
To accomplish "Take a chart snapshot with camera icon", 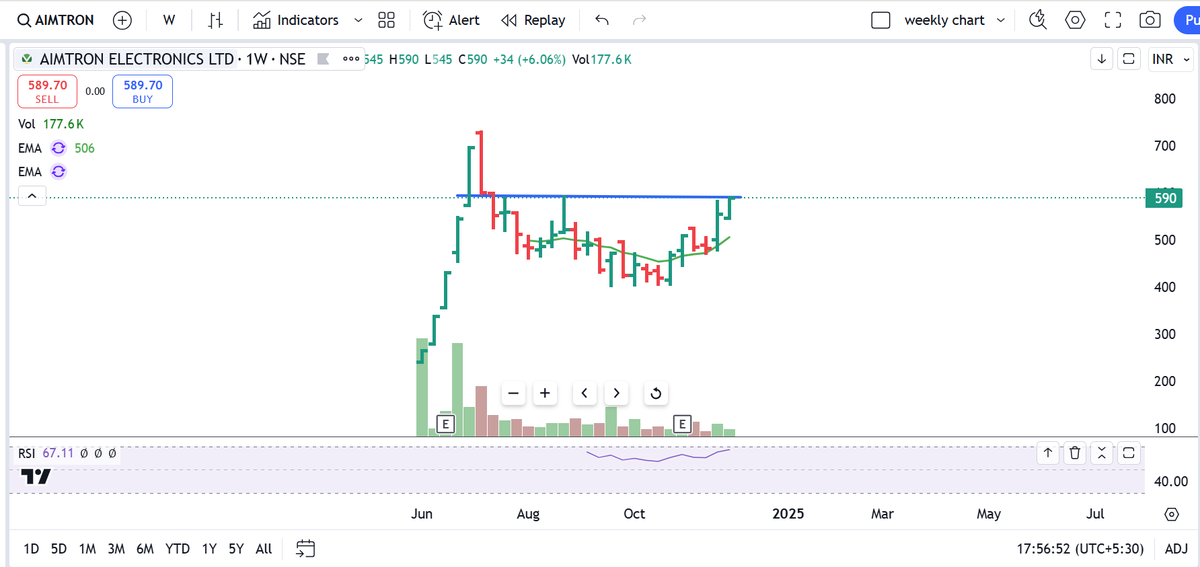I will [1151, 20].
